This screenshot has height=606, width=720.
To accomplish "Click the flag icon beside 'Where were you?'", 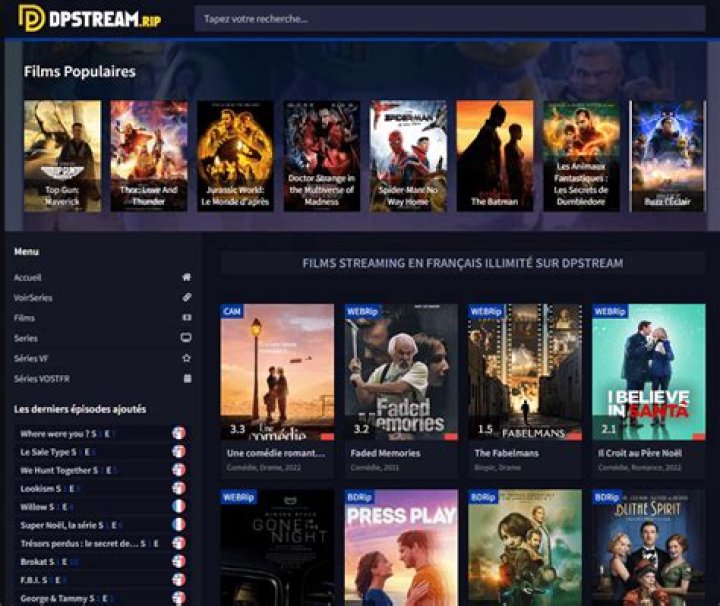I will [x=179, y=433].
